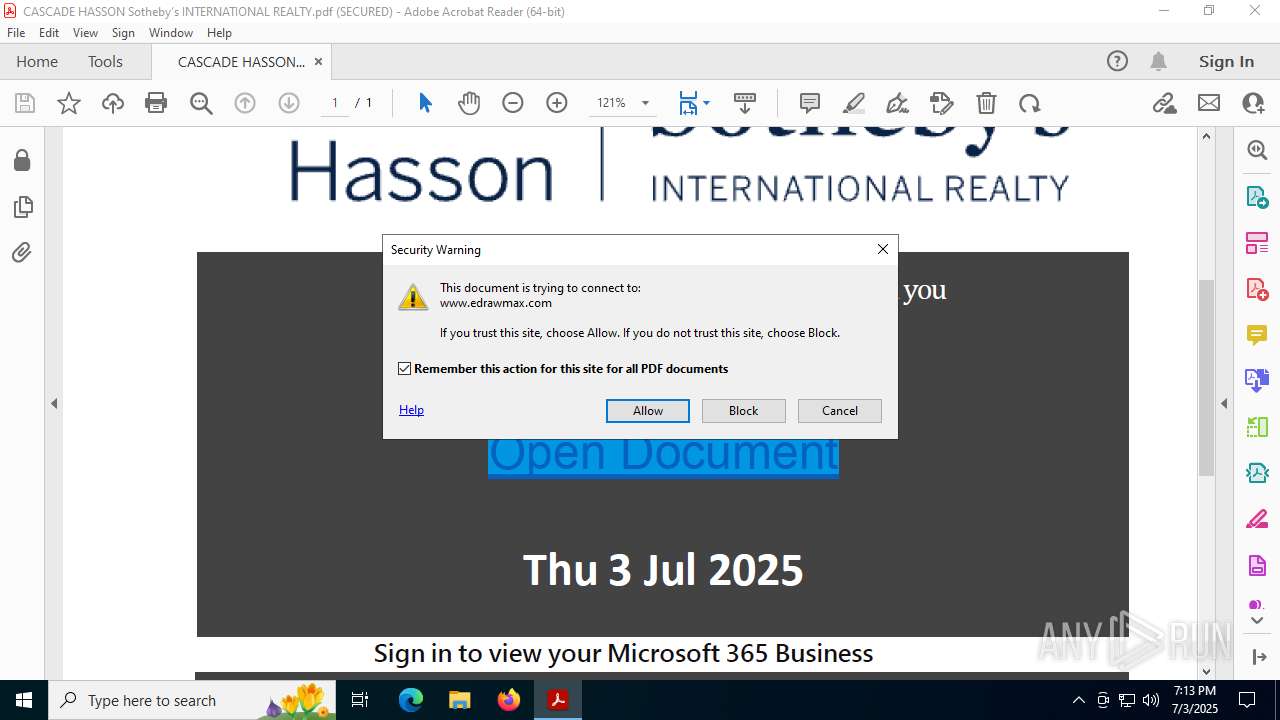1280x720 pixels.
Task: Click scroll up arrow of document
Action: click(x=1206, y=136)
